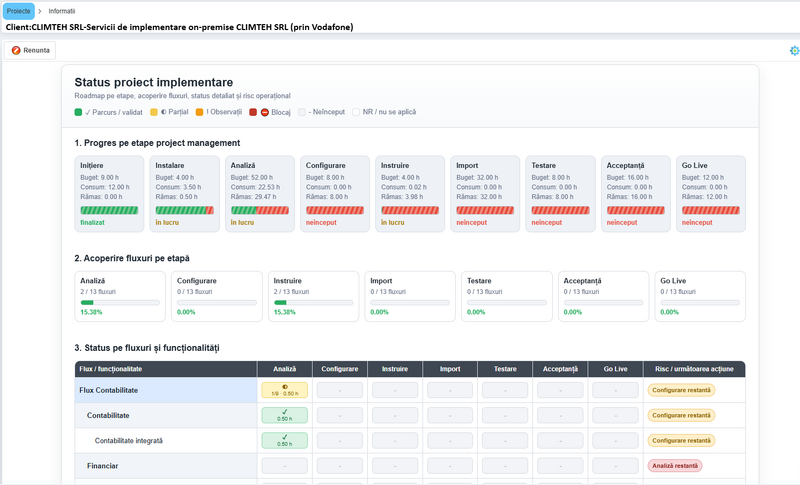Click '0 / 13 fluxuri' under Import coverage

[x=388, y=292]
